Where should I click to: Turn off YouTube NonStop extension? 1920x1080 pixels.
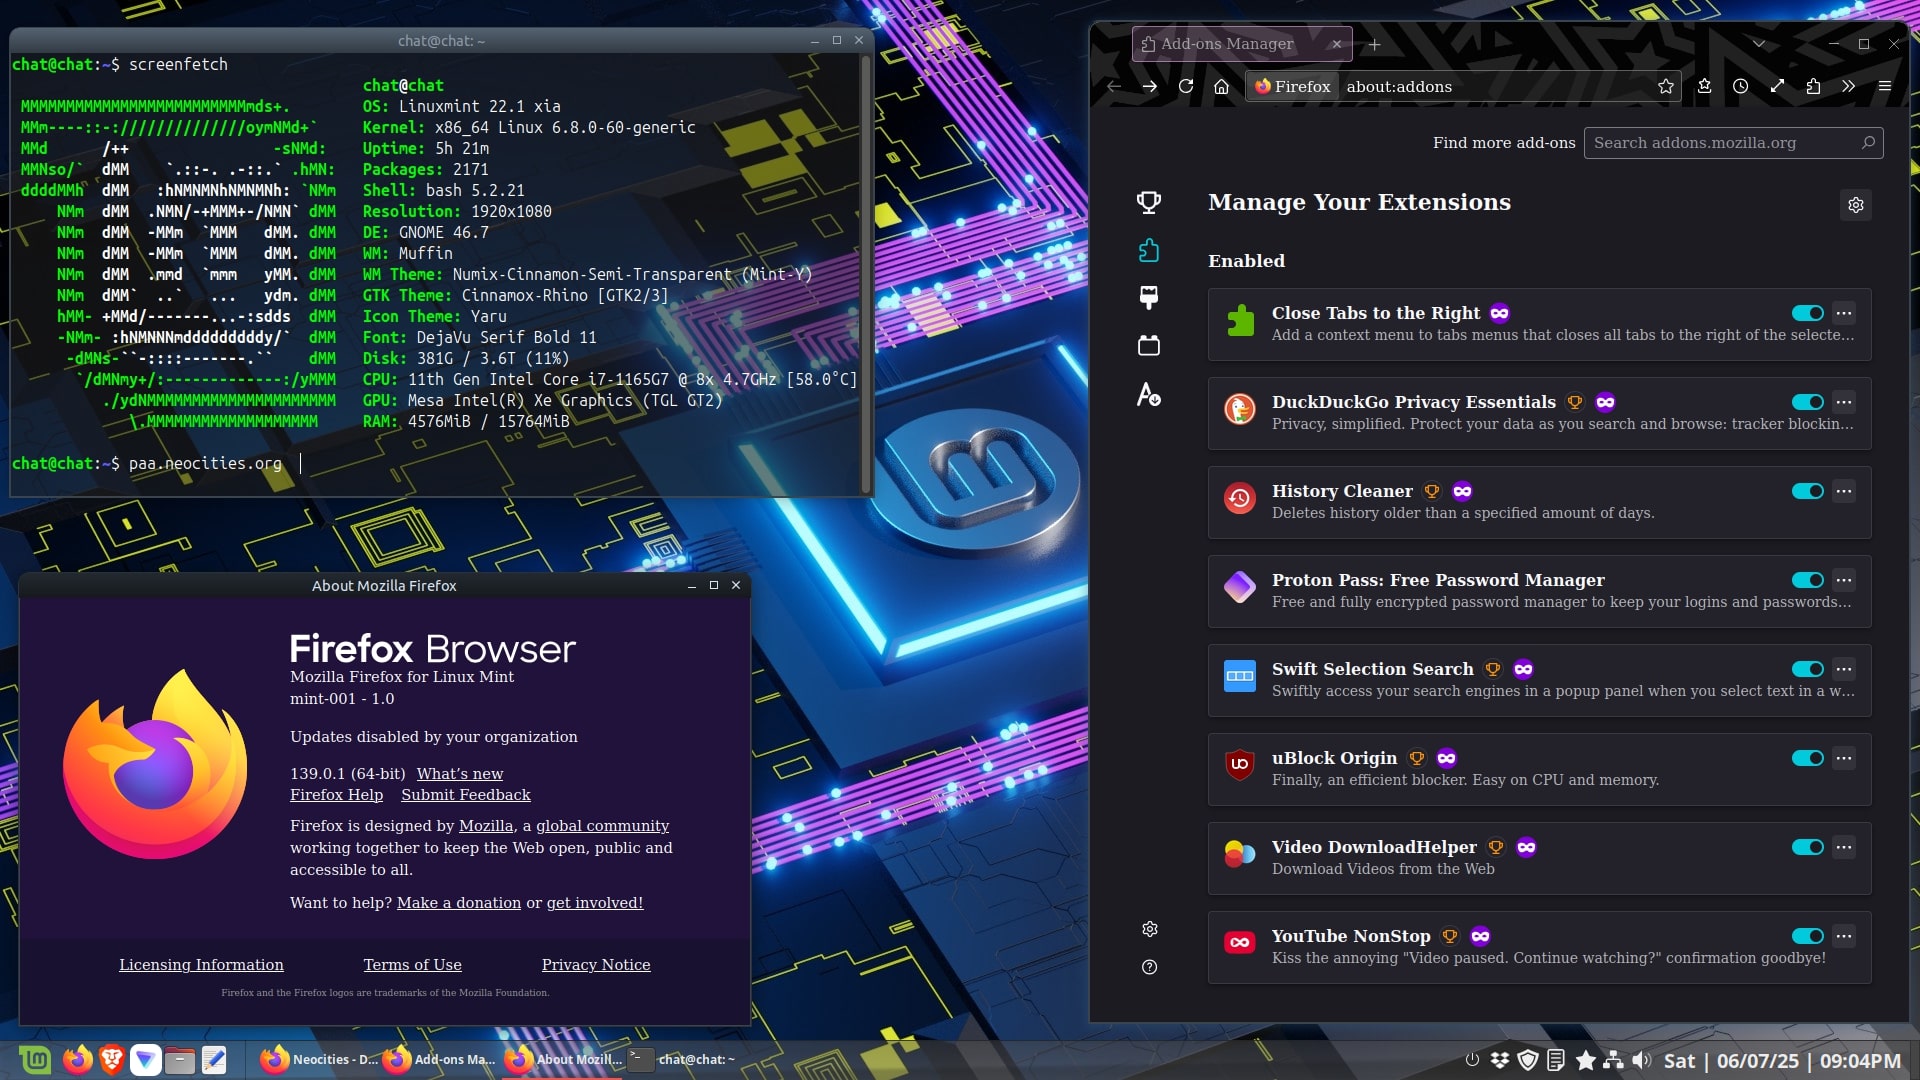tap(1807, 936)
